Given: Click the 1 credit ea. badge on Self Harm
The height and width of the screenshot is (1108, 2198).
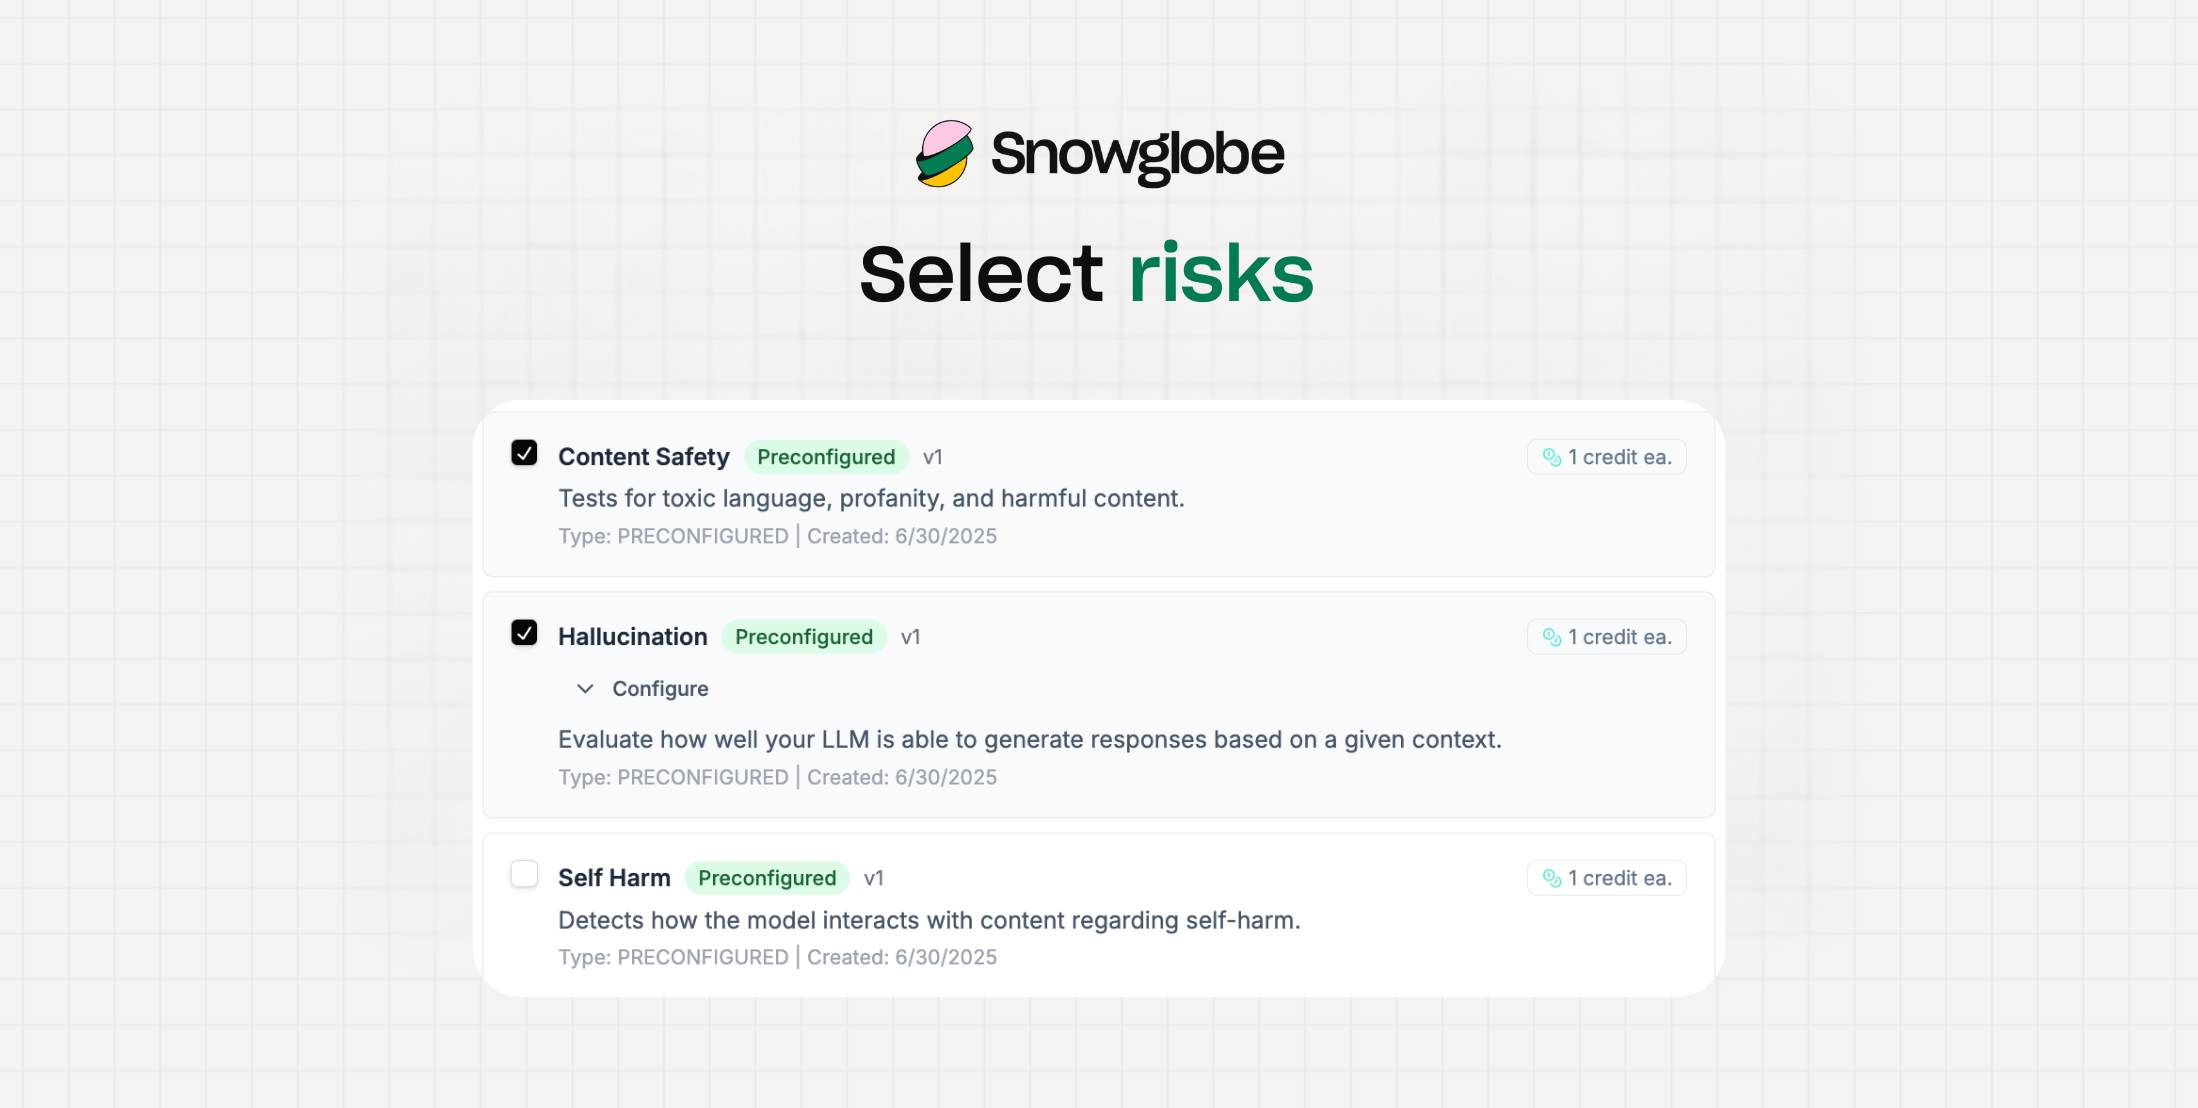Looking at the screenshot, I should [x=1607, y=878].
